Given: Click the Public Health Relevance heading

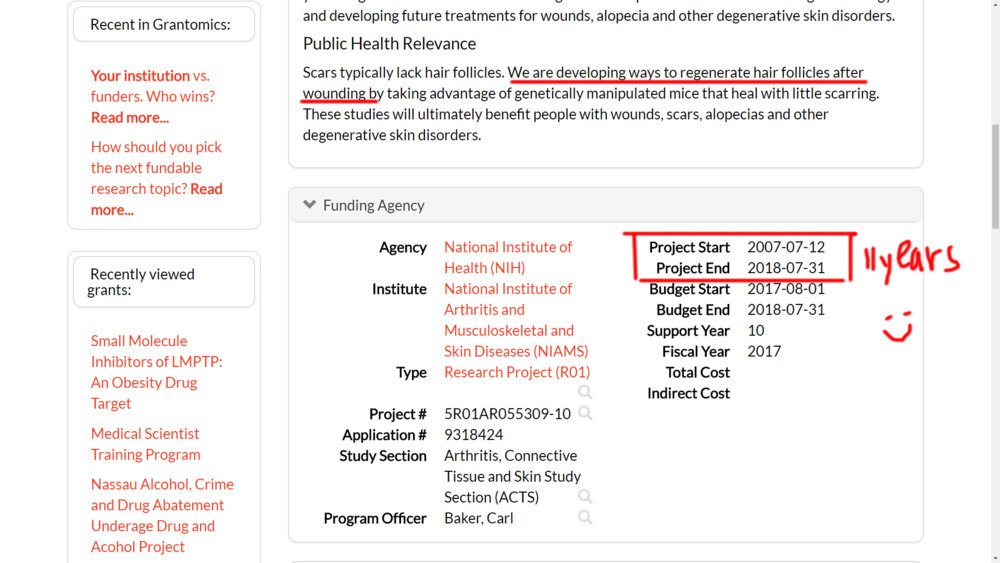Looking at the screenshot, I should [x=389, y=44].
